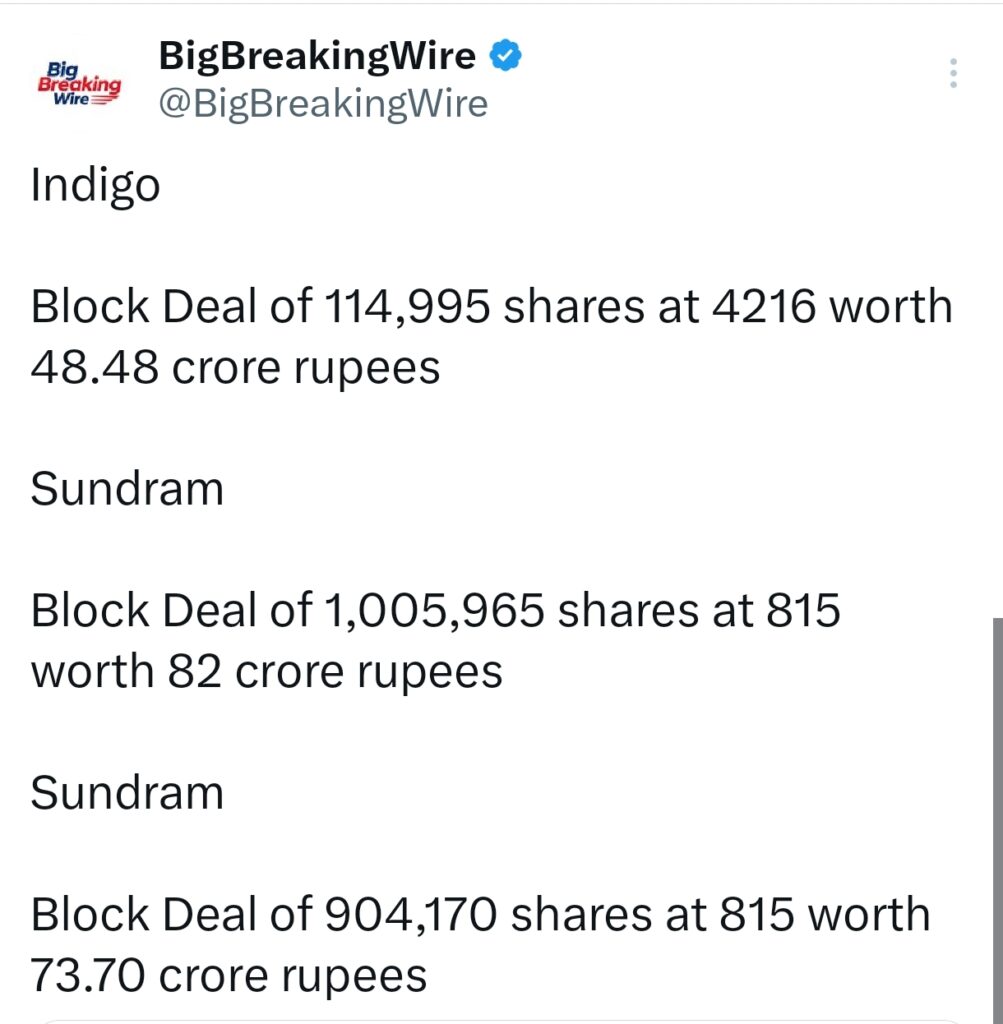Select the first Sundram text line
This screenshot has height=1024, width=1003.
pyautogui.click(x=126, y=488)
